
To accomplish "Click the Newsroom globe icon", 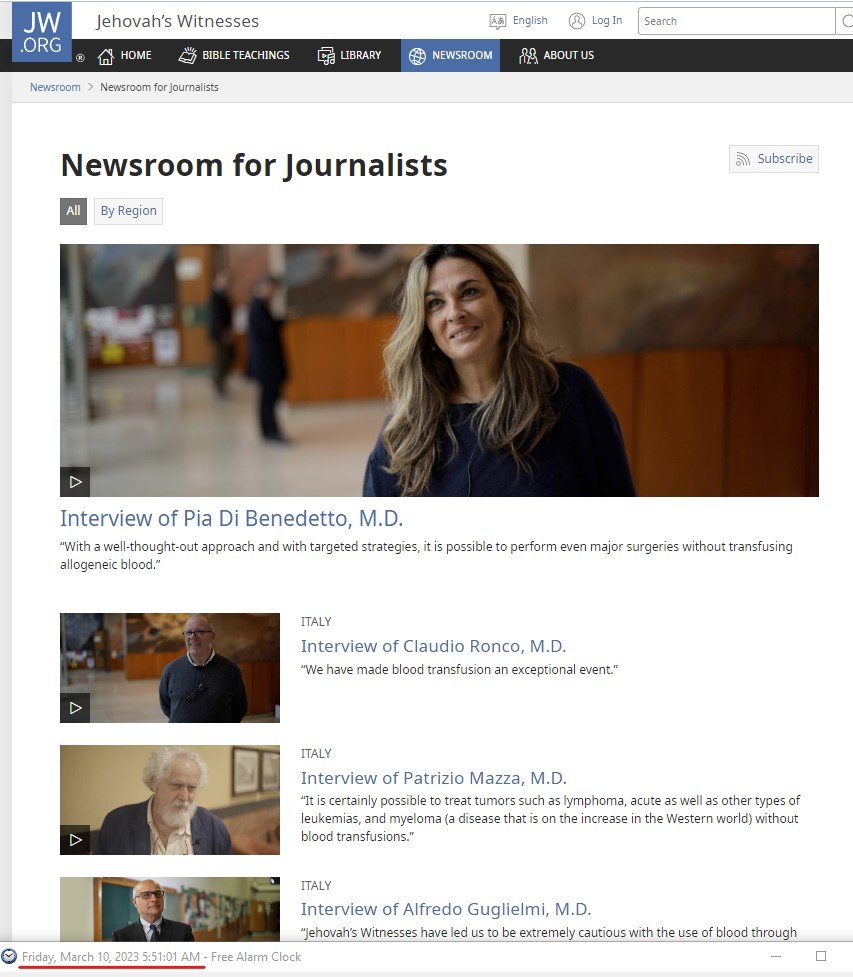I will click(417, 56).
